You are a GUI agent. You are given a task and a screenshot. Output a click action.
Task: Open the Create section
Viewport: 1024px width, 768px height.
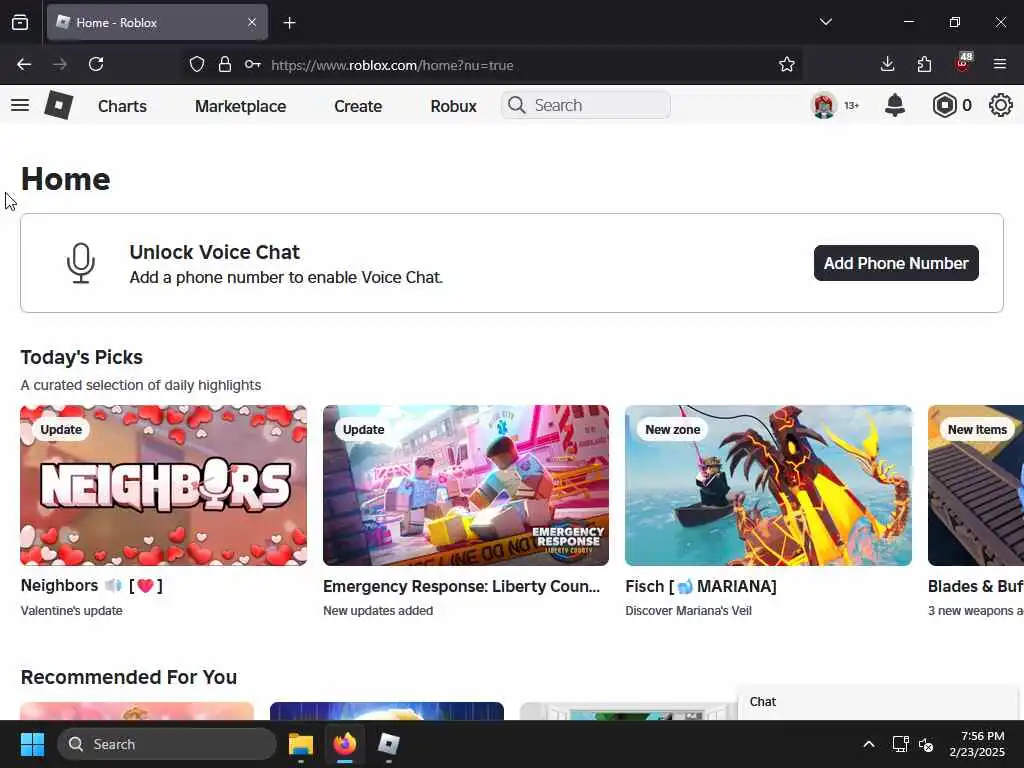click(358, 106)
